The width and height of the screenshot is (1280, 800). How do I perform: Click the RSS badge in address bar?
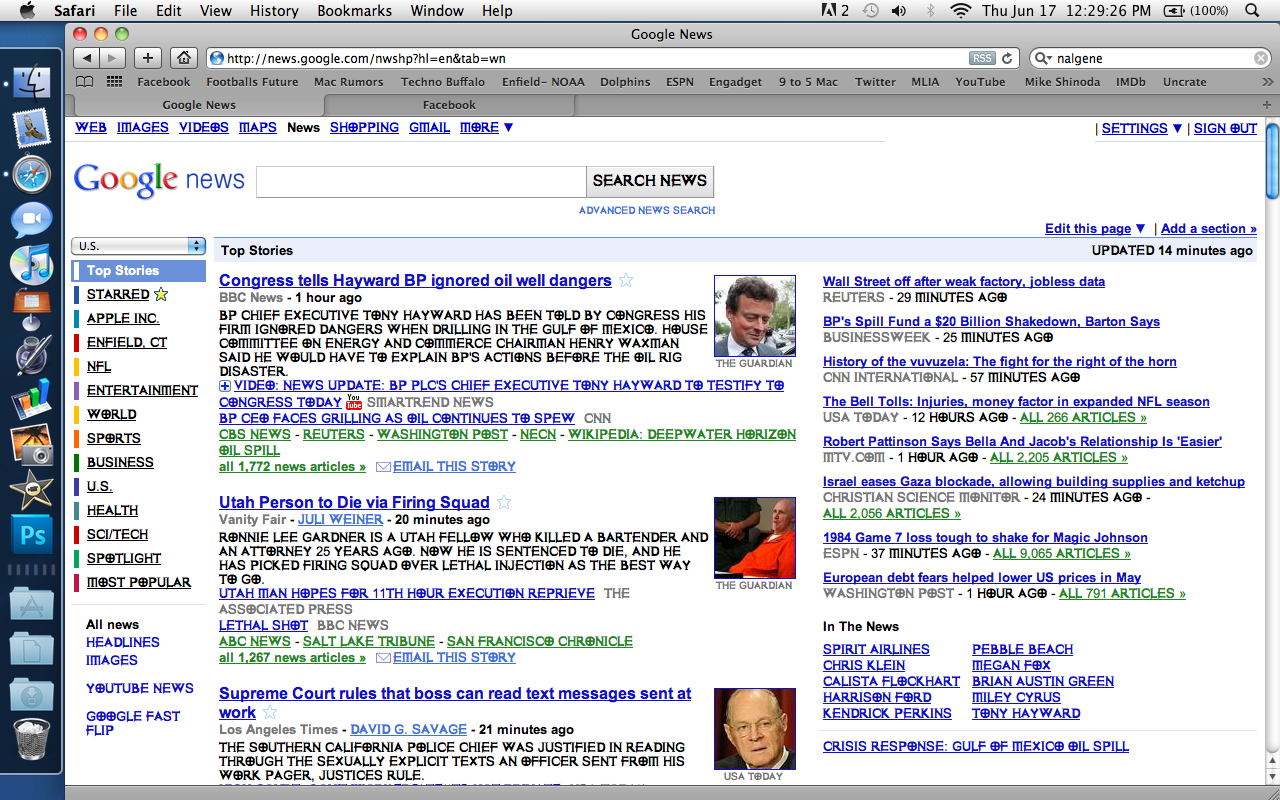pos(983,58)
